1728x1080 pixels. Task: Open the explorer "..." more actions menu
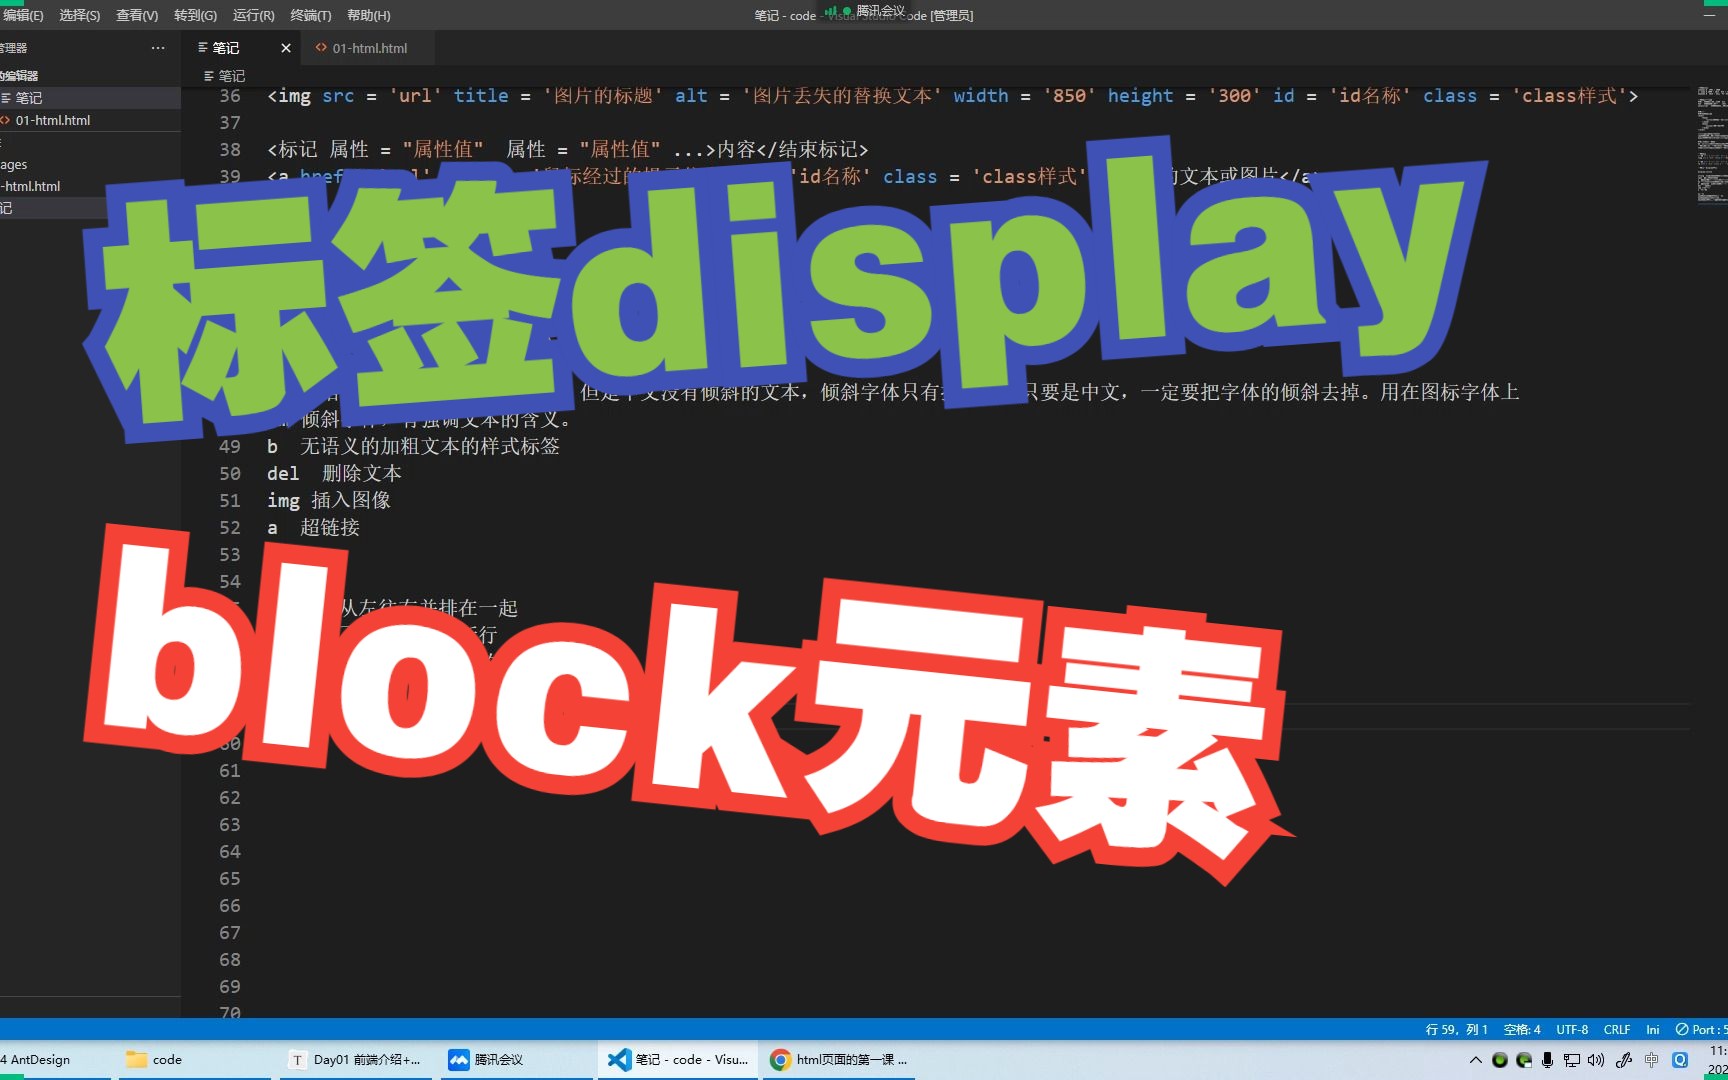point(158,47)
